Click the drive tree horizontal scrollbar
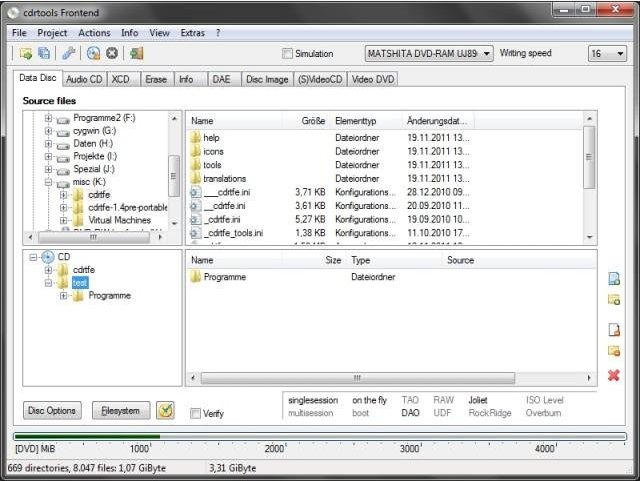 point(94,237)
